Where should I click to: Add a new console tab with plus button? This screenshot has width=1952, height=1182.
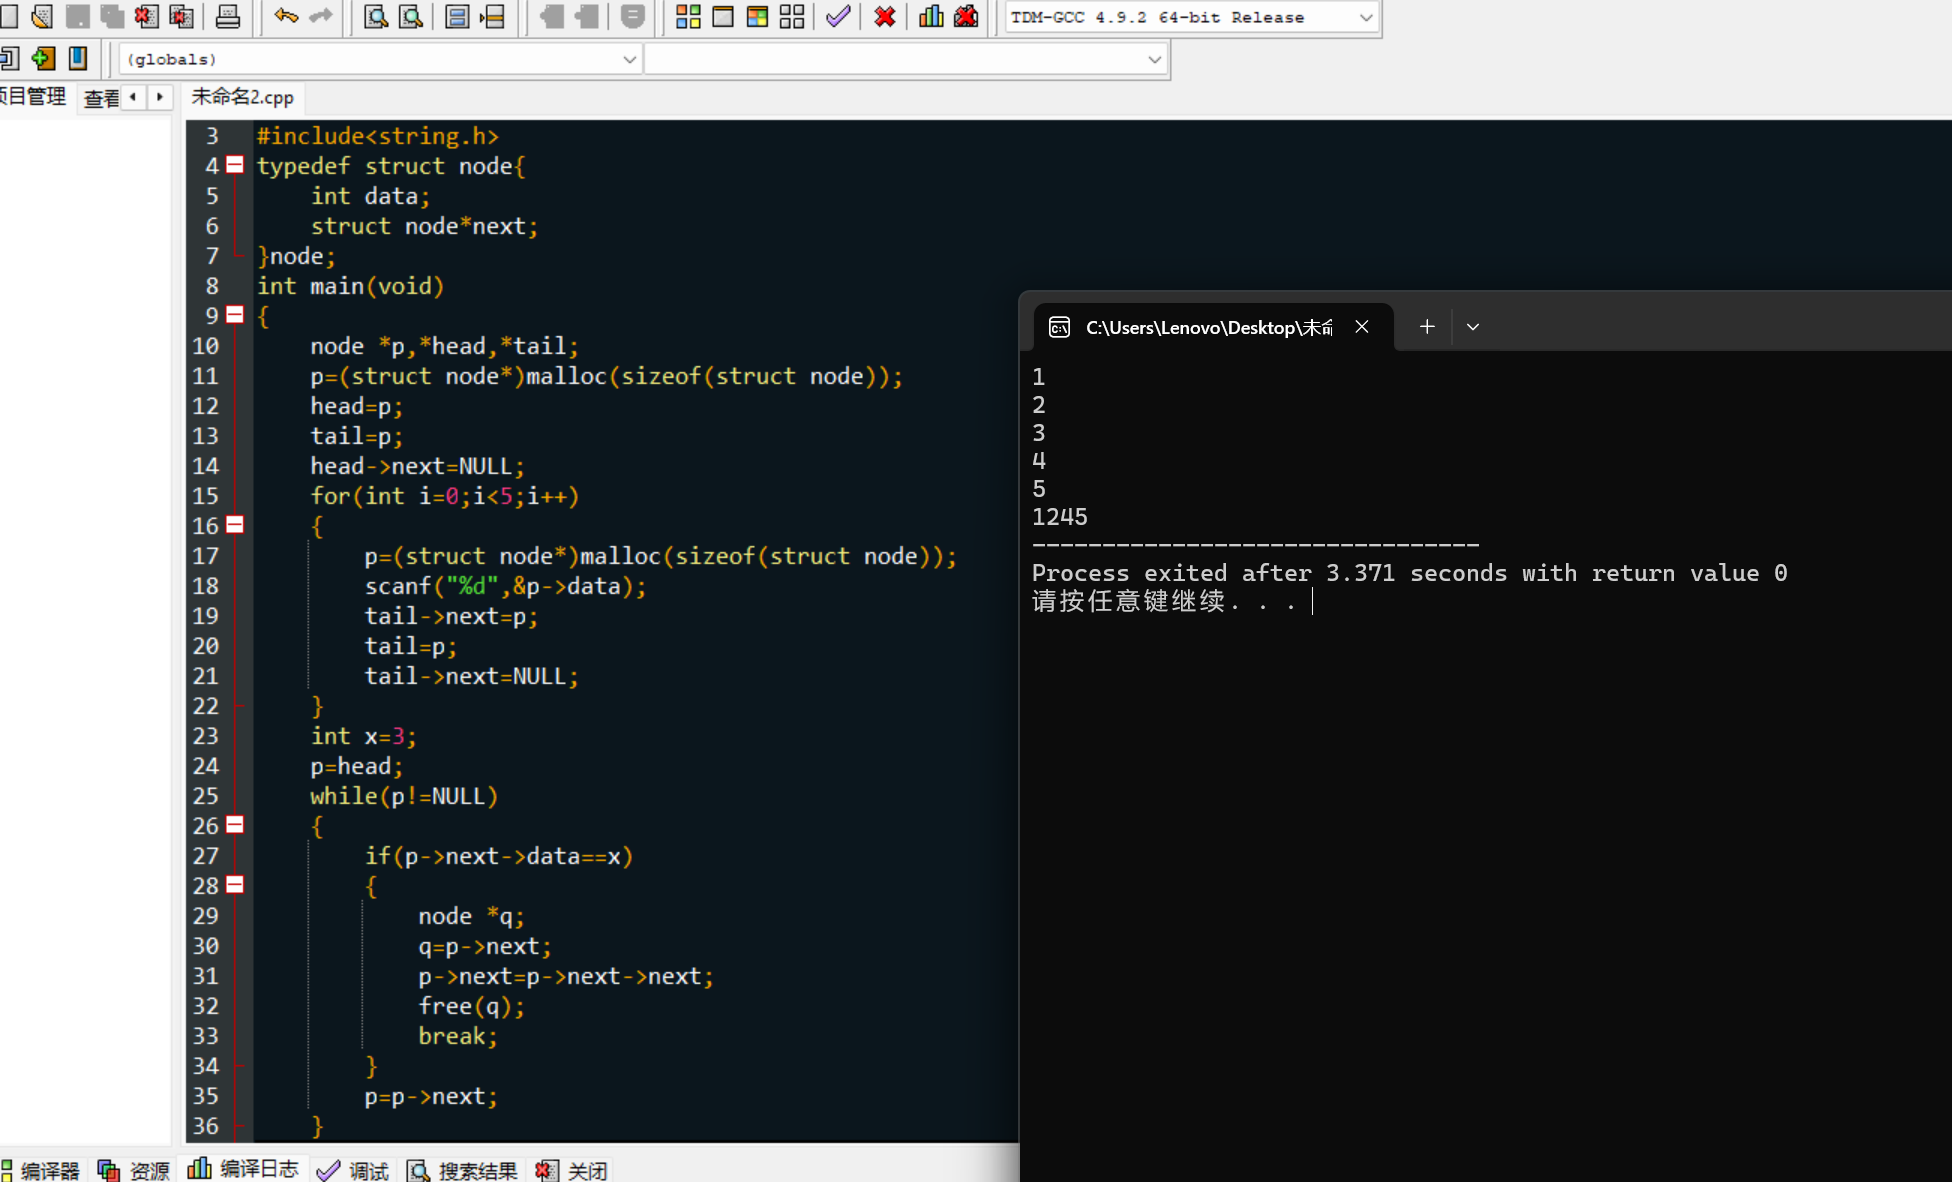coord(1427,327)
